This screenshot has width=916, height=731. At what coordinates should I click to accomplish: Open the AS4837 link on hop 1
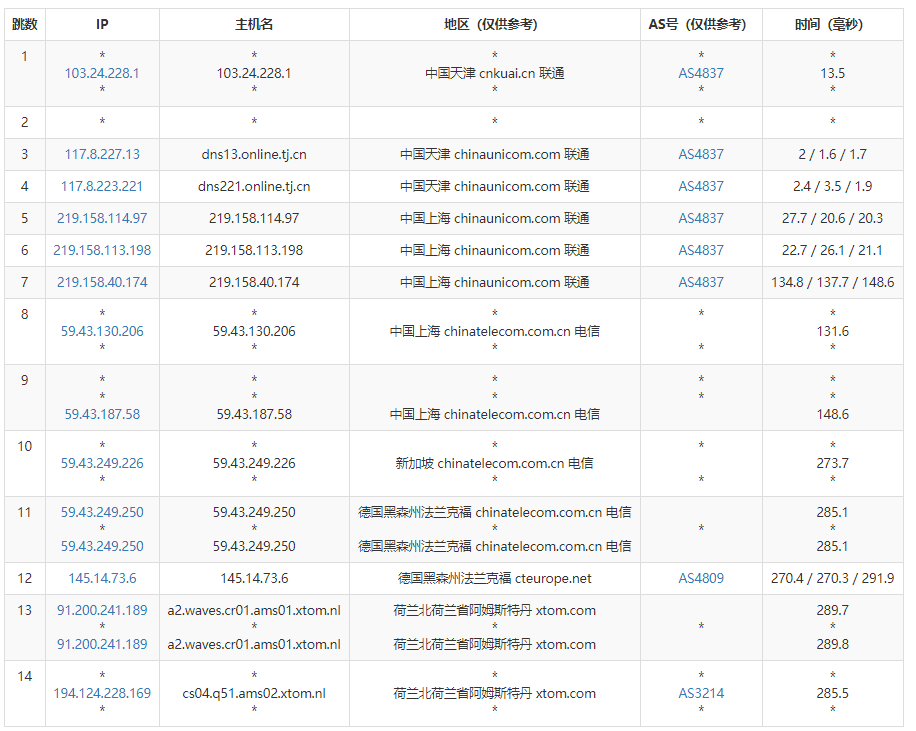coord(700,72)
